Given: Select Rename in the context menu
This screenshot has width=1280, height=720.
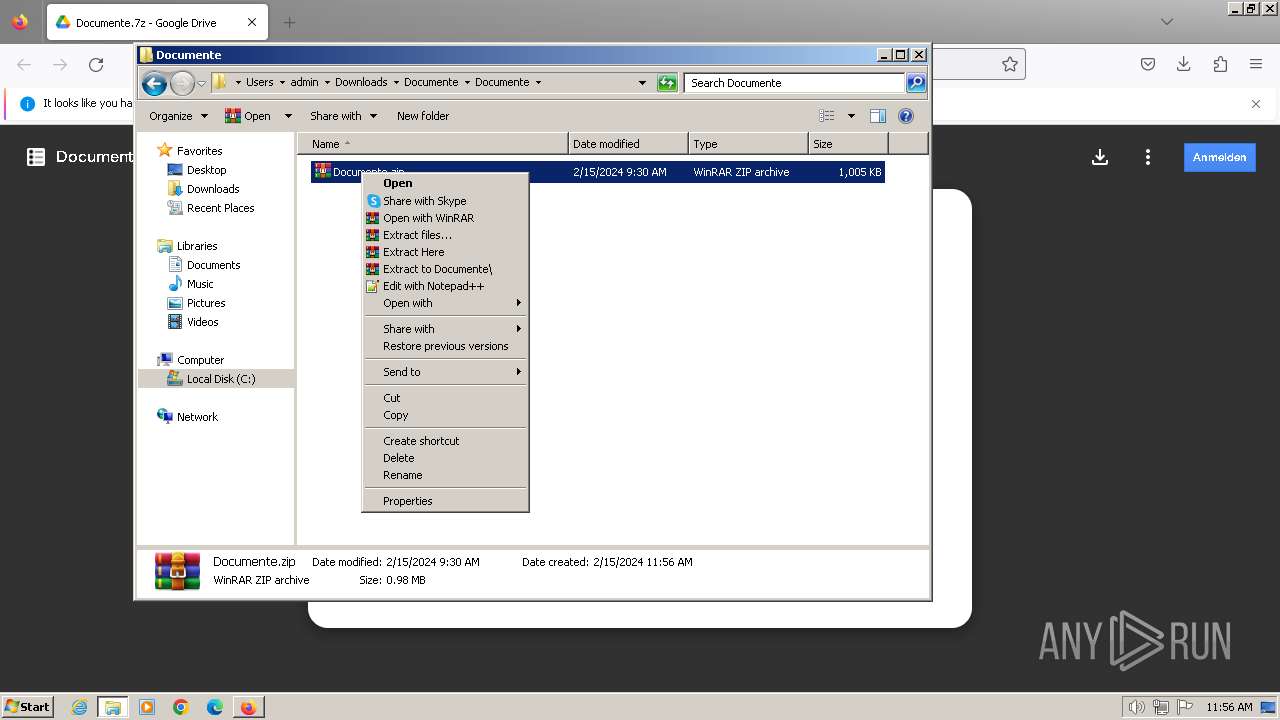Looking at the screenshot, I should [445, 475].
